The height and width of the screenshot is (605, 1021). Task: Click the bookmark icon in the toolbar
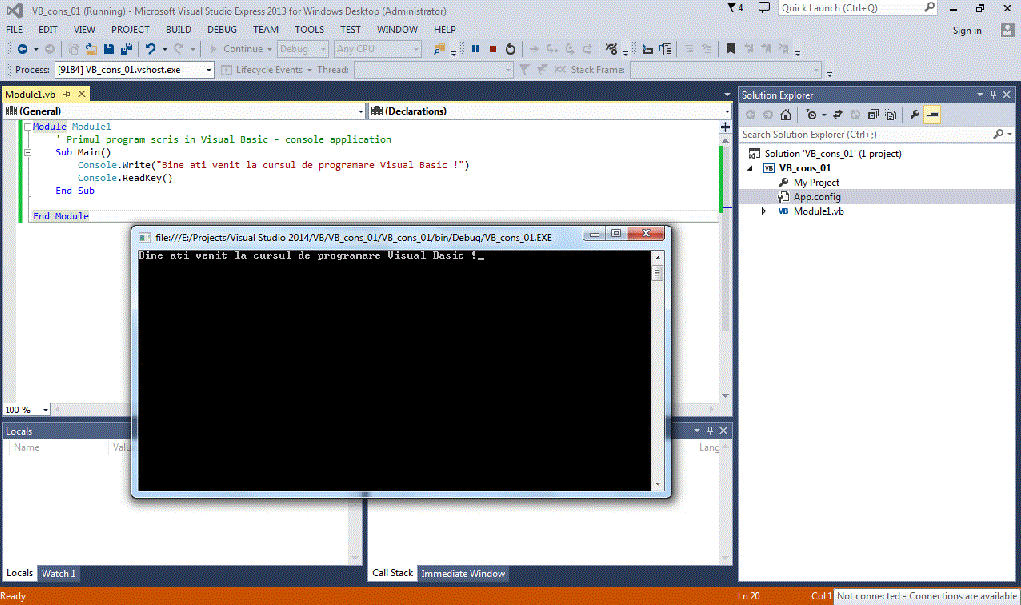pos(731,49)
